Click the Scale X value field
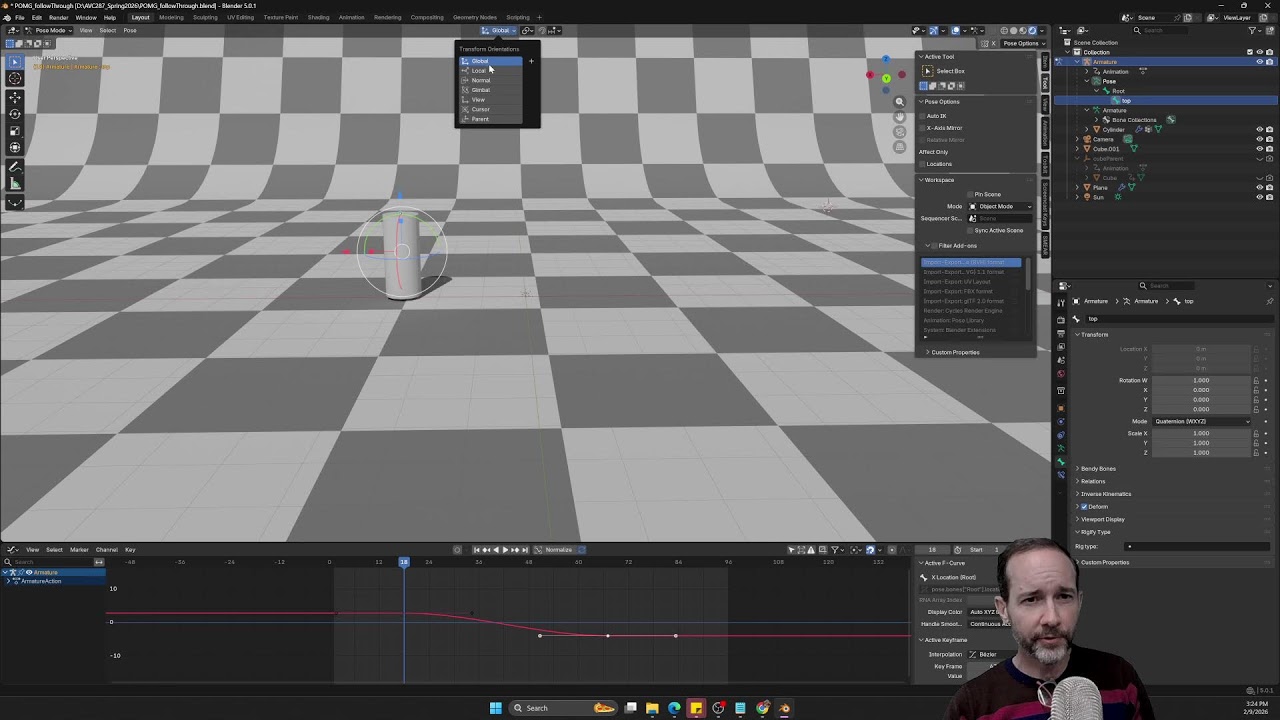Image resolution: width=1280 pixels, height=720 pixels. tap(1202, 433)
